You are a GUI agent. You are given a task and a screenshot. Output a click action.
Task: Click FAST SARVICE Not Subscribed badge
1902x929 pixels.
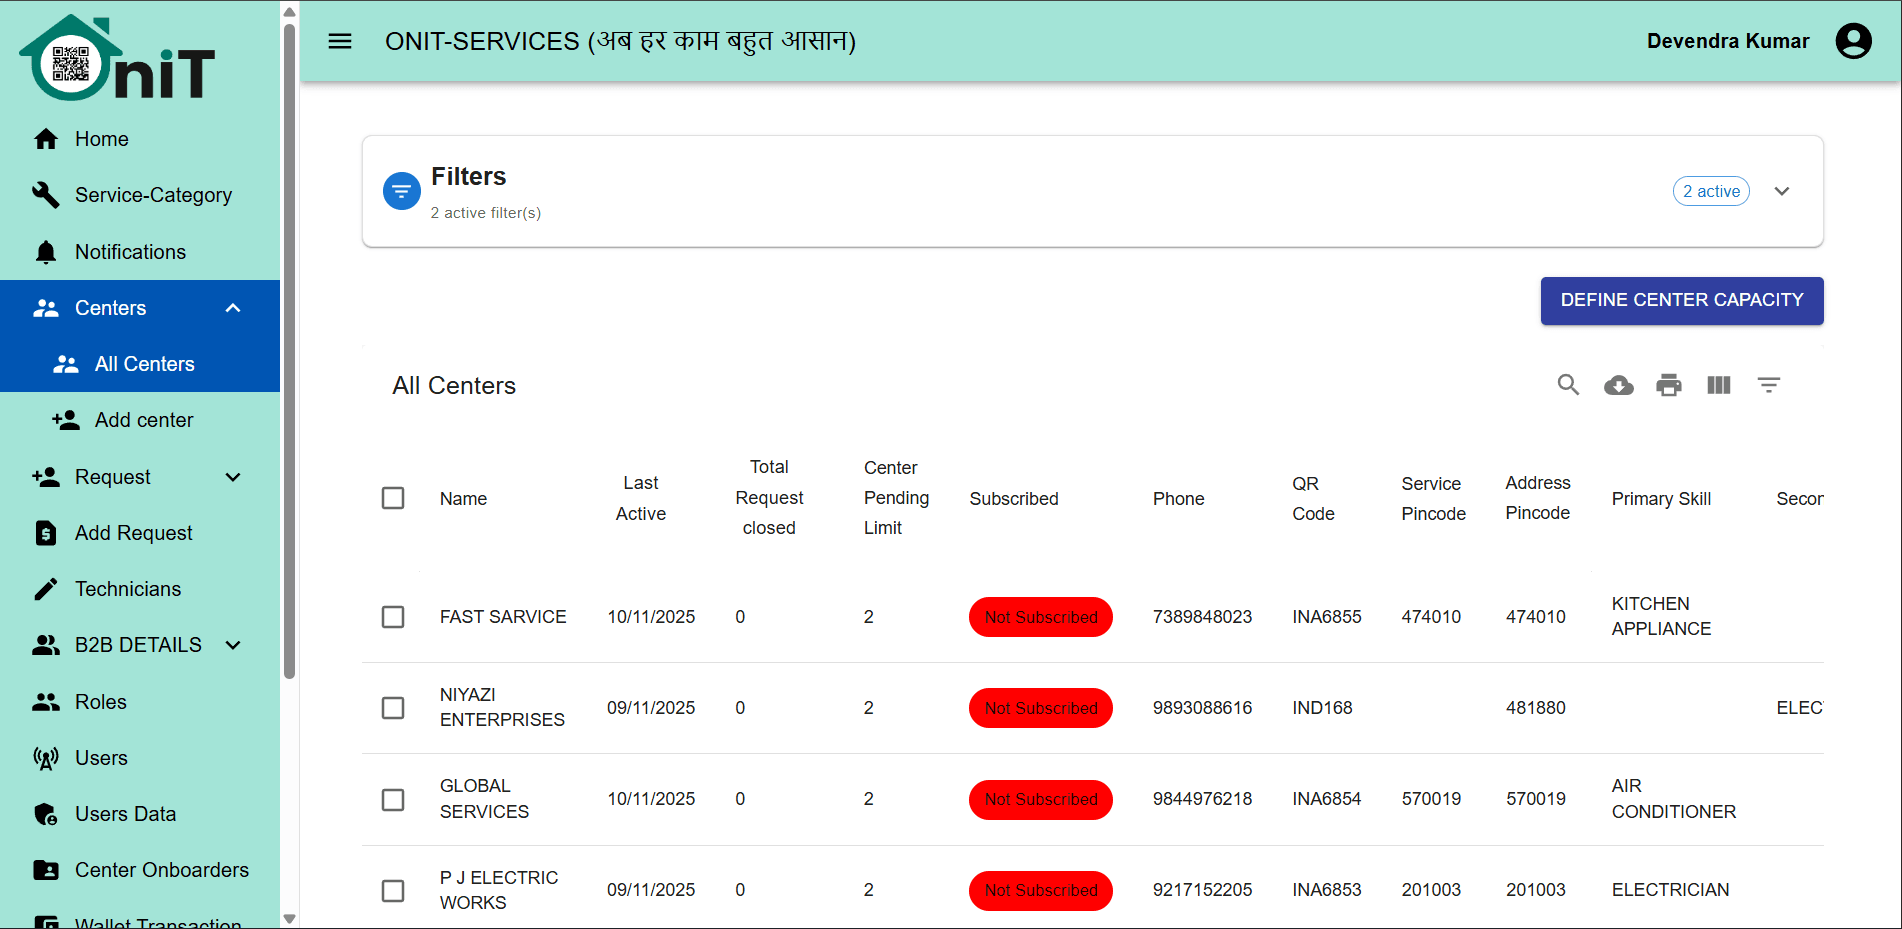click(1041, 617)
